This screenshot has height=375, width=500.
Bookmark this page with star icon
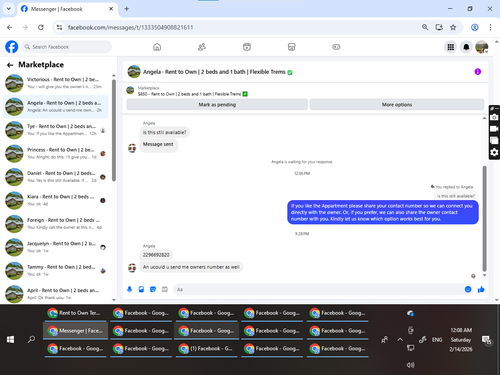coord(453,27)
